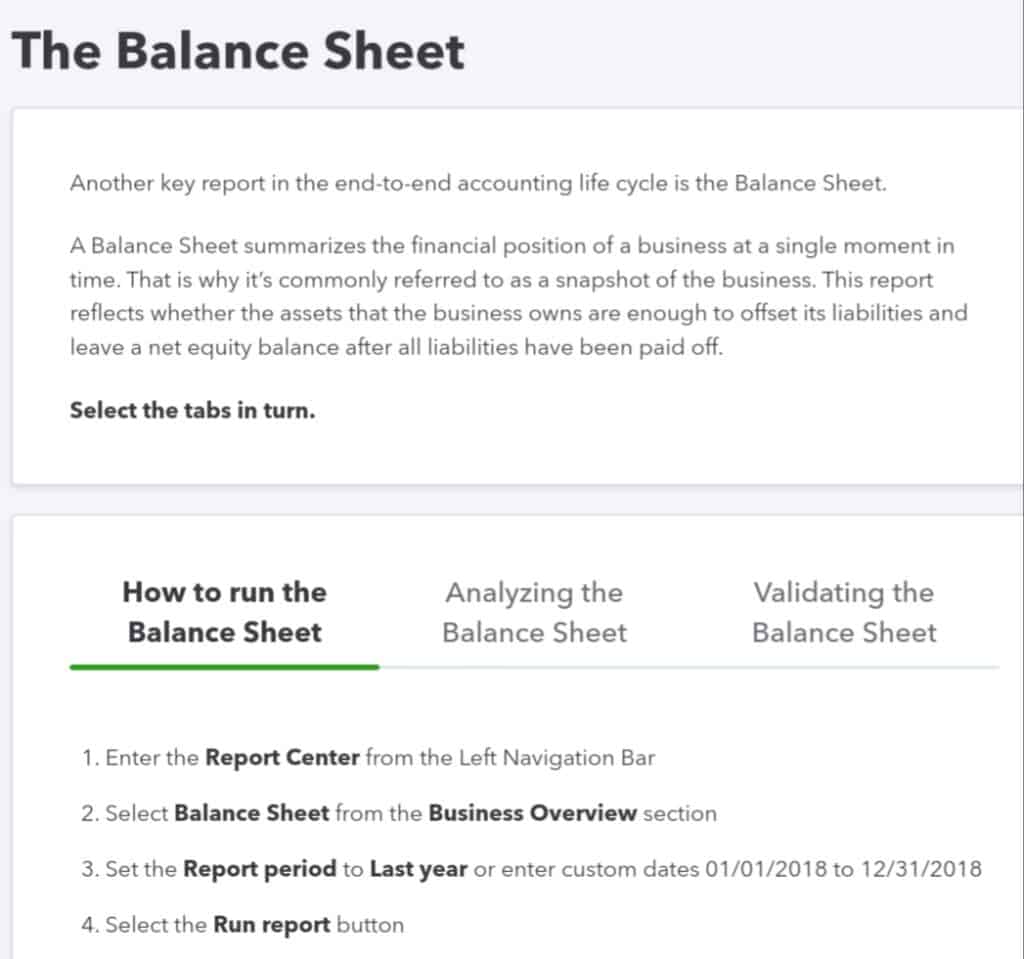Select How to run the Balance Sheet tab
1024x959 pixels.
[225, 613]
